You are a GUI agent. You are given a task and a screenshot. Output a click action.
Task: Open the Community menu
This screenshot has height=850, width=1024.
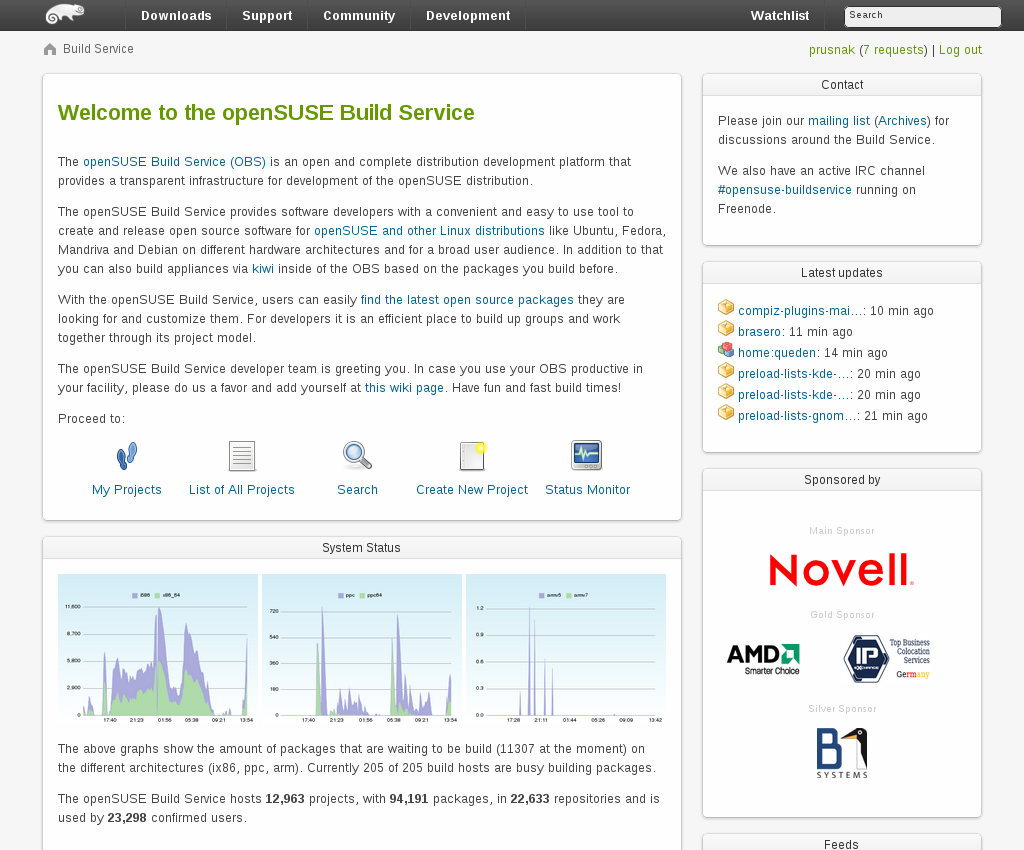click(359, 16)
